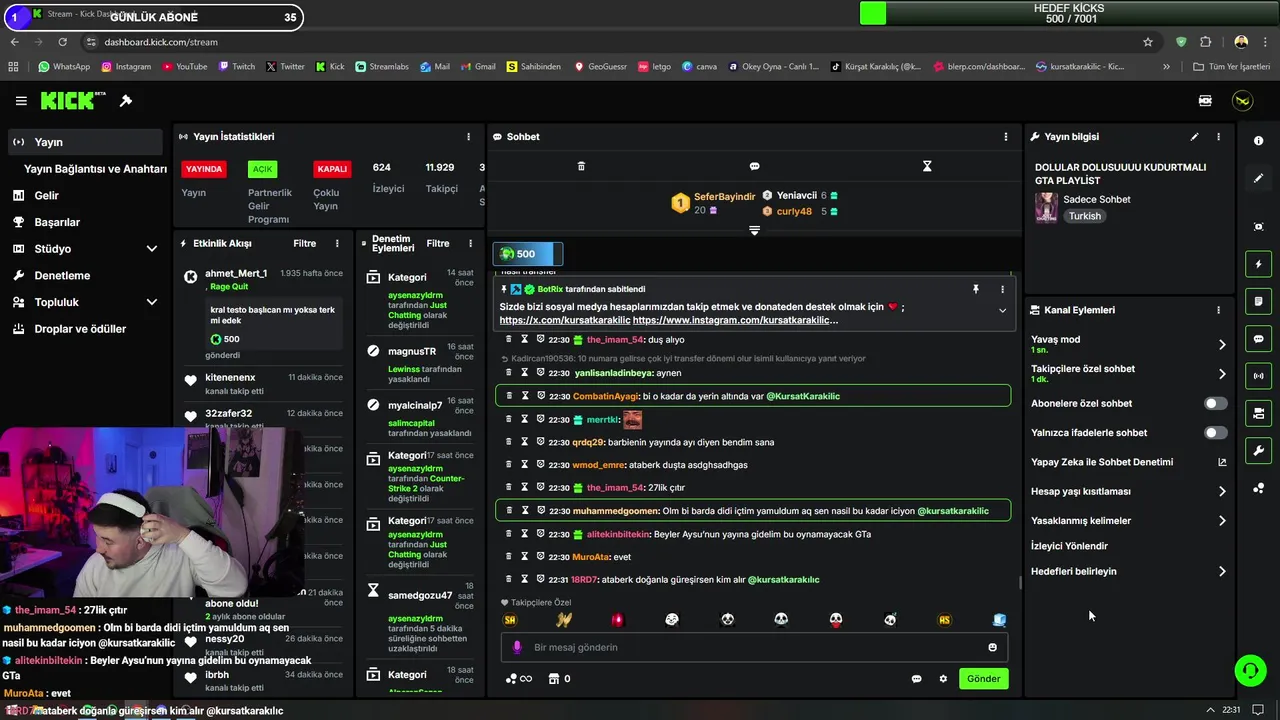Click the emoji picker in message box

(992, 647)
